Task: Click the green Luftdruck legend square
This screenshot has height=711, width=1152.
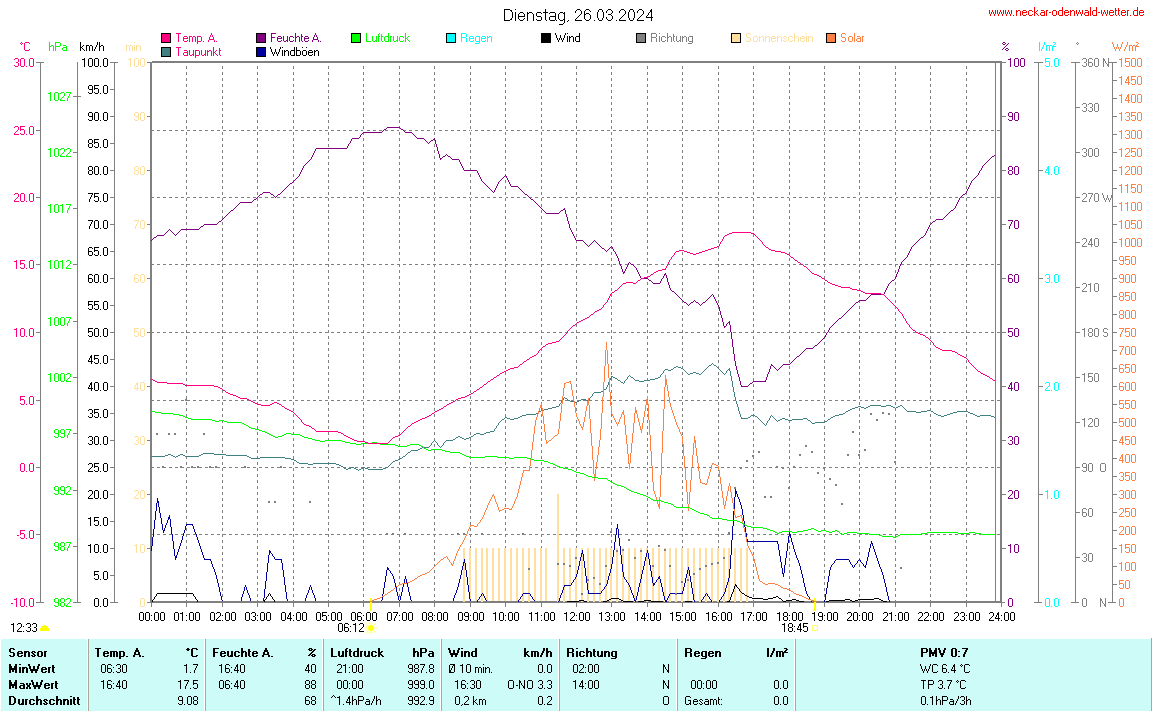Action: pyautogui.click(x=356, y=38)
